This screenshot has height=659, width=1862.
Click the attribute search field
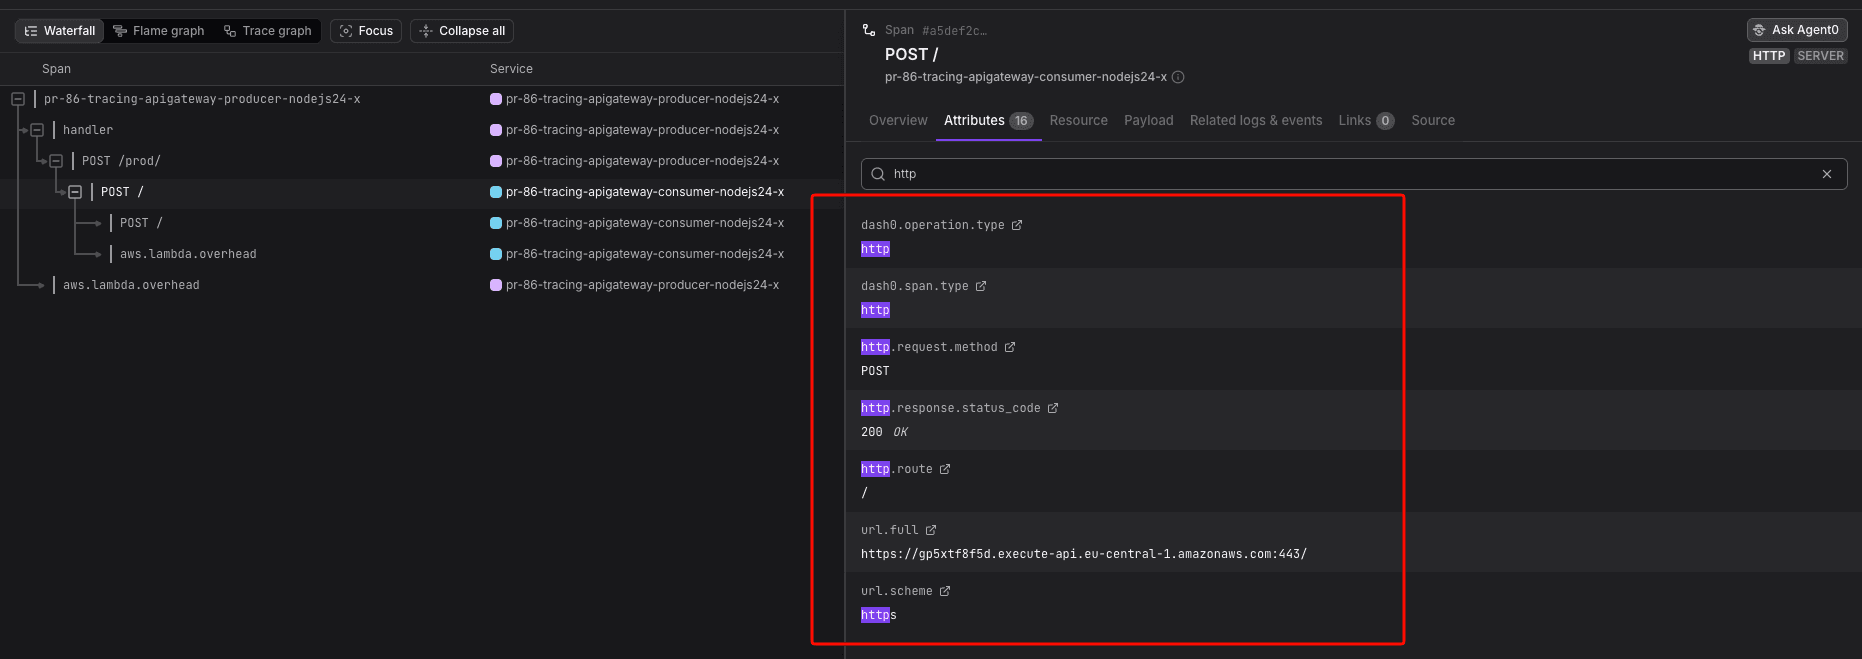[1354, 174]
